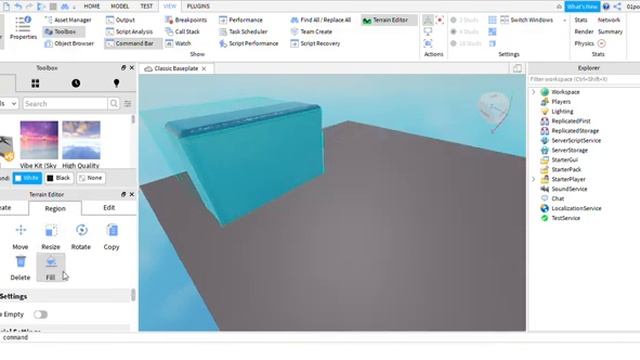Select the 4 Studs grid option
The width and height of the screenshot is (640, 360).
coord(464,31)
